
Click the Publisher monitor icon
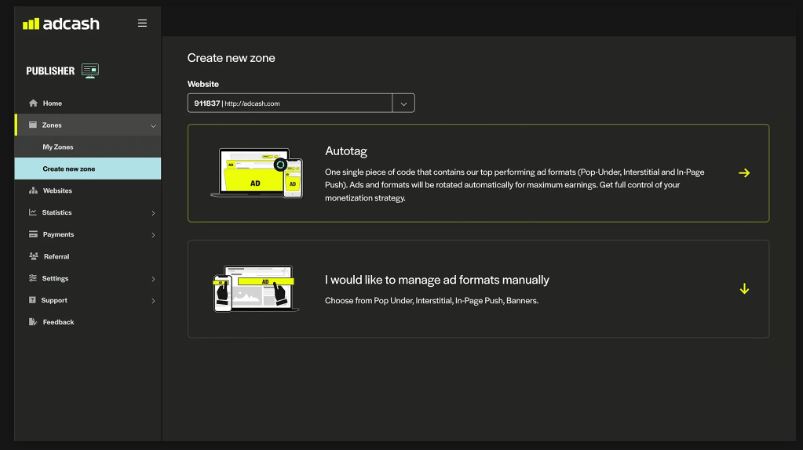click(x=91, y=71)
